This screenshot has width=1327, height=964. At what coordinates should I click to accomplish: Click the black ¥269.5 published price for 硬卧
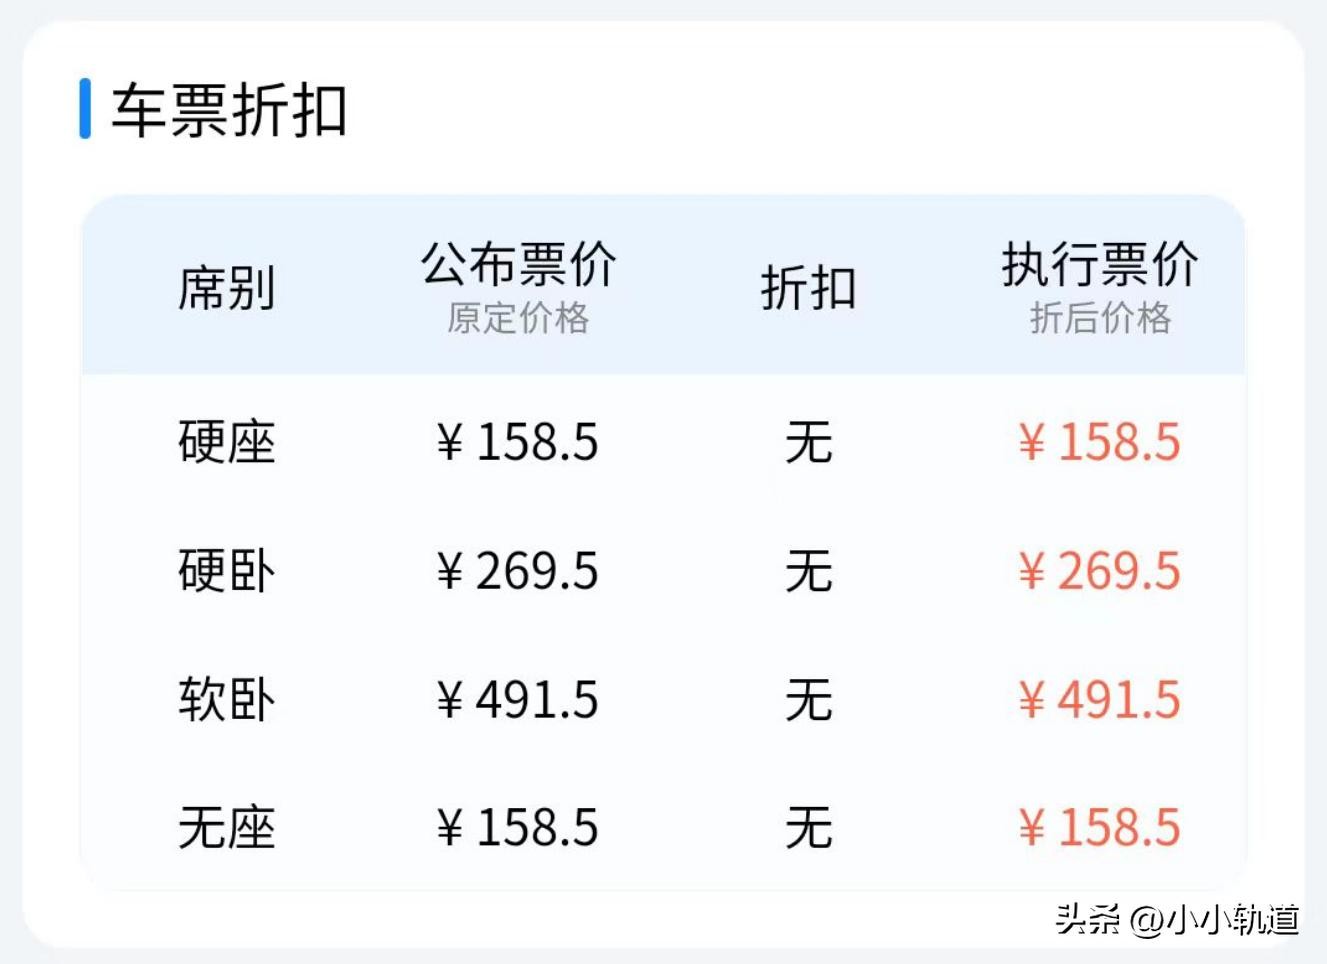pyautogui.click(x=518, y=571)
